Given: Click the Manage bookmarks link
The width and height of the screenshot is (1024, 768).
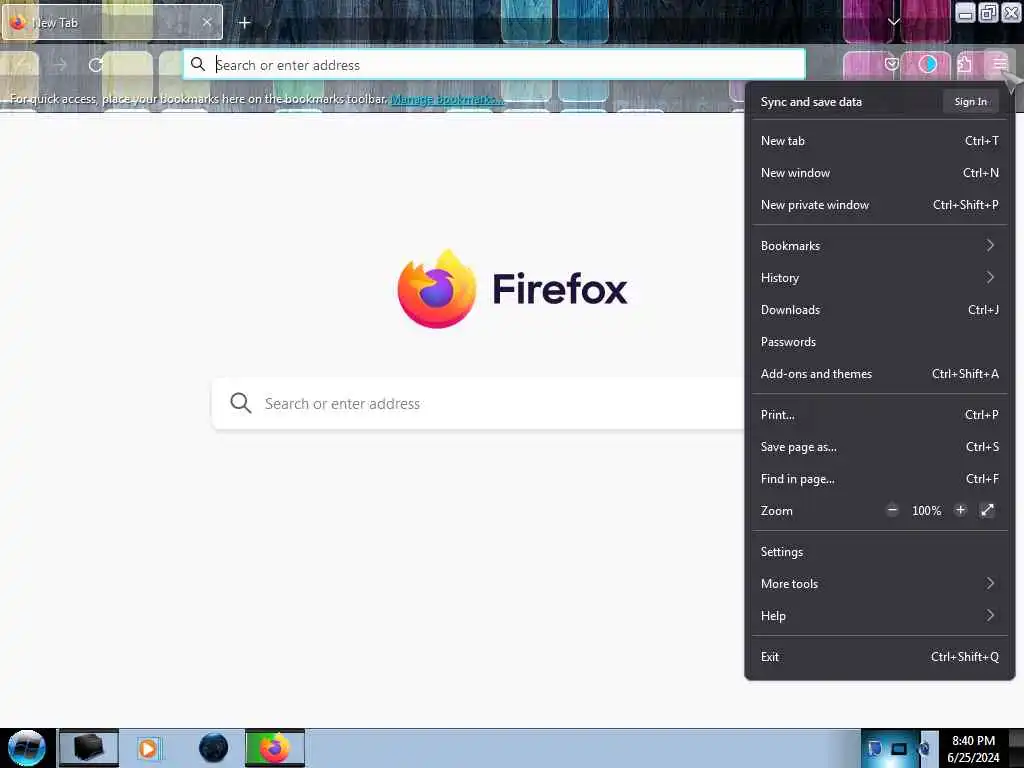Looking at the screenshot, I should 447,99.
